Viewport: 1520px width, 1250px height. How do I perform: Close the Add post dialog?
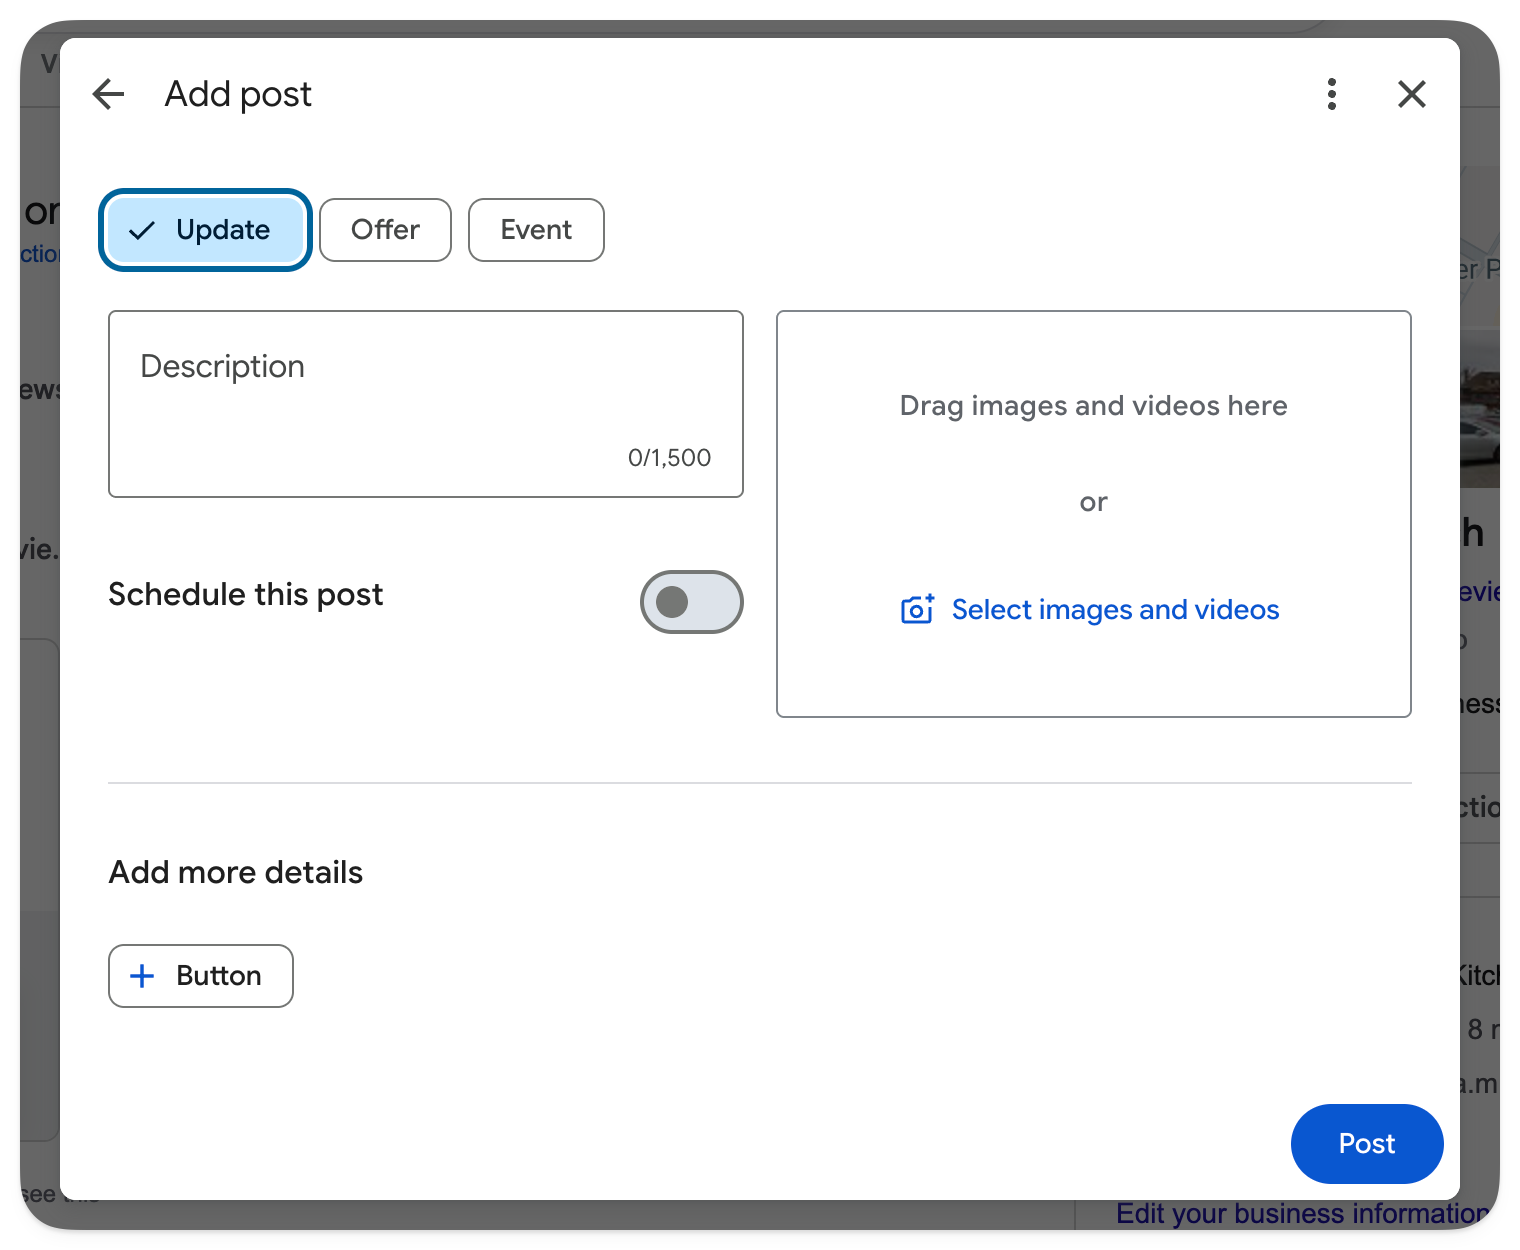(x=1411, y=94)
